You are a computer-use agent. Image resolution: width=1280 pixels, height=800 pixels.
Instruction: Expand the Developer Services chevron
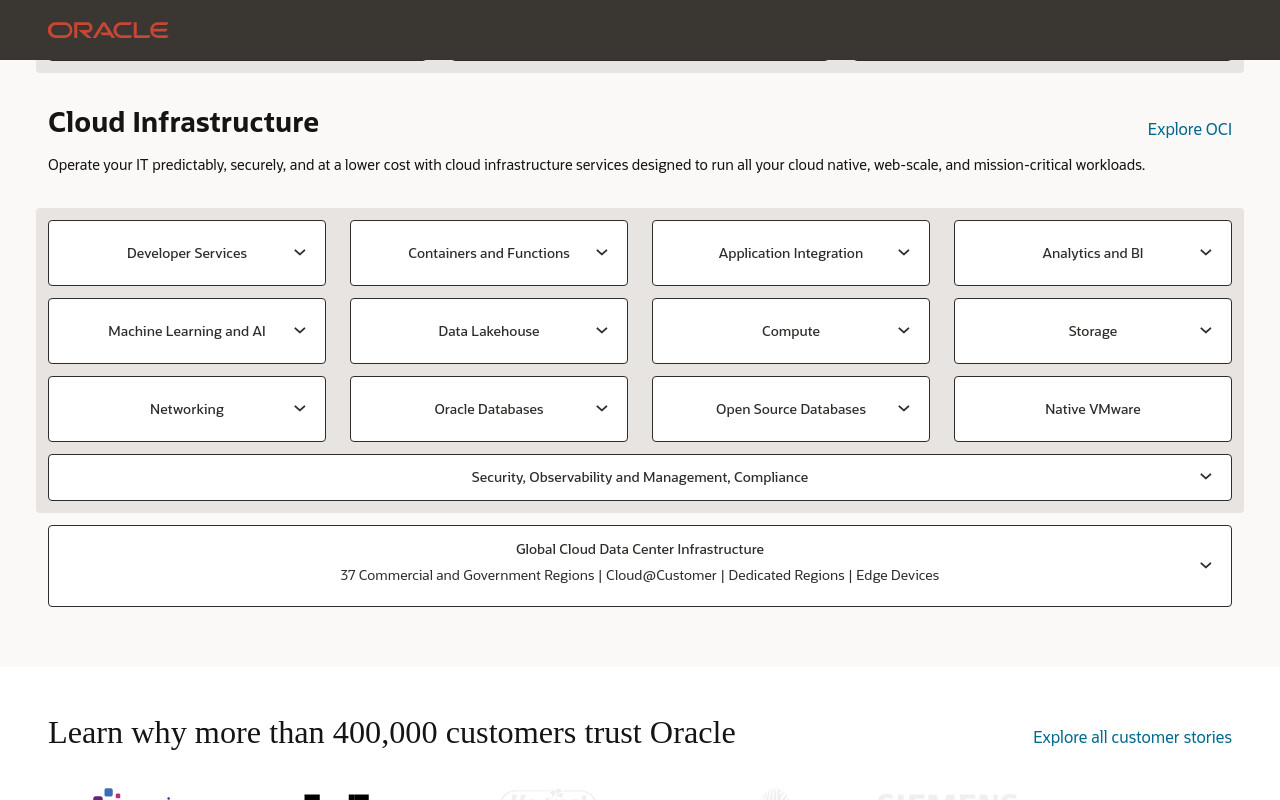[x=300, y=252]
